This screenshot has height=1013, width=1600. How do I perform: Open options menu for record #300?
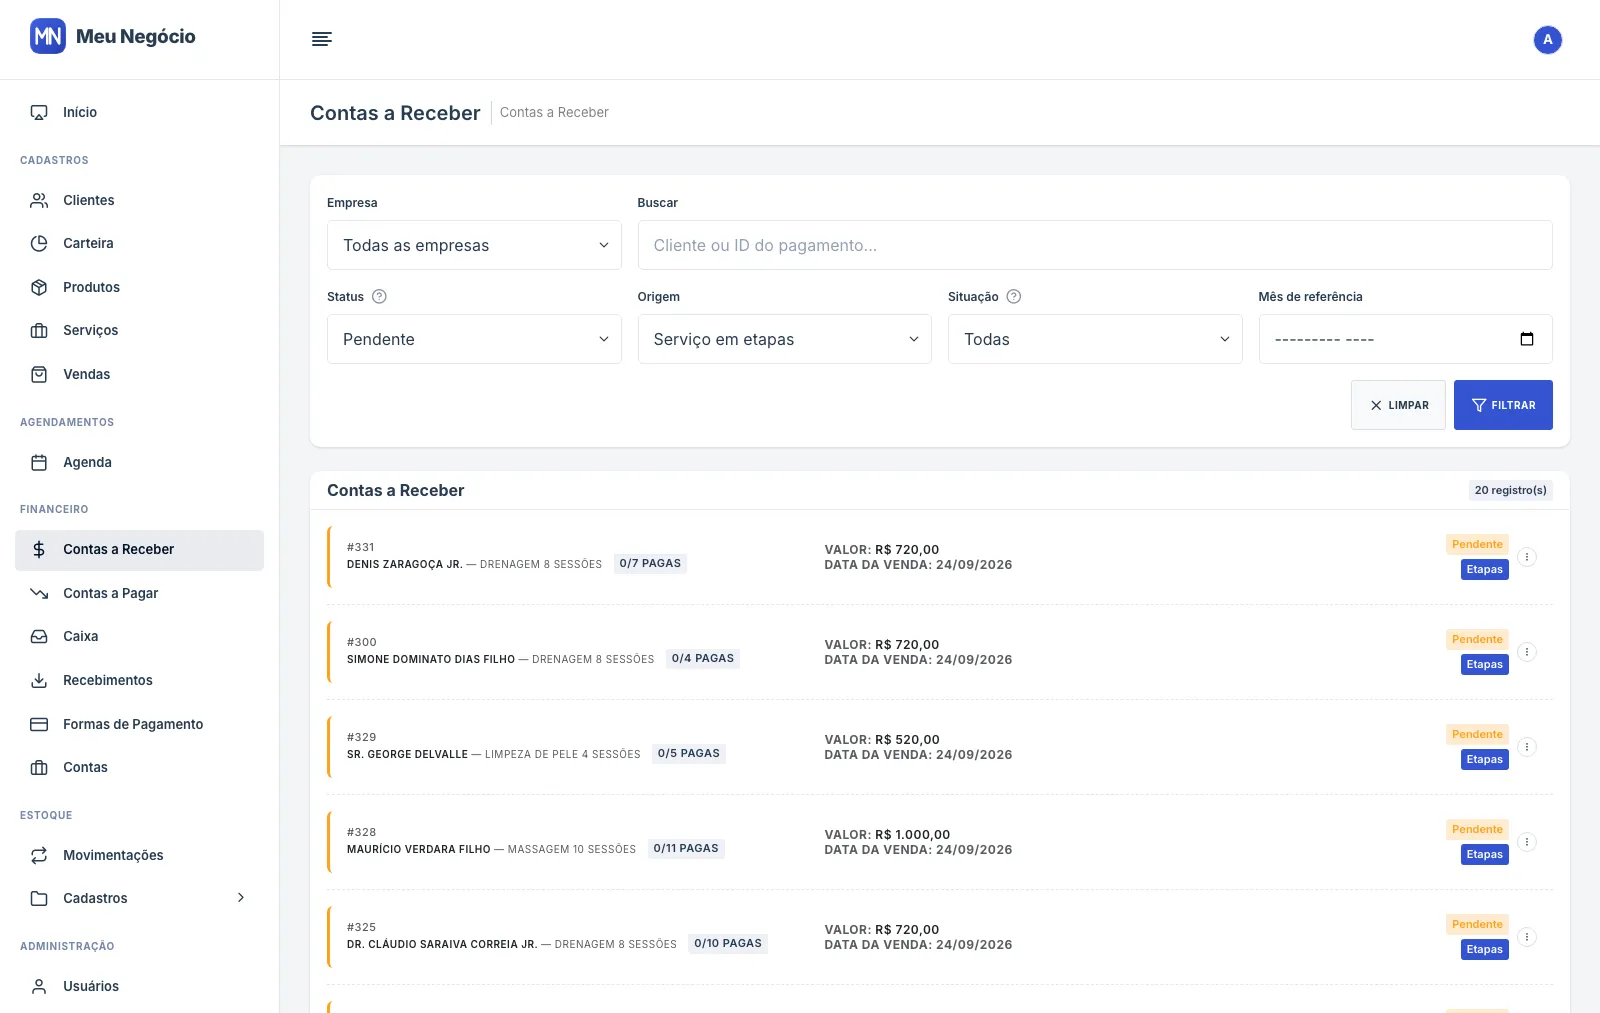pyautogui.click(x=1526, y=652)
